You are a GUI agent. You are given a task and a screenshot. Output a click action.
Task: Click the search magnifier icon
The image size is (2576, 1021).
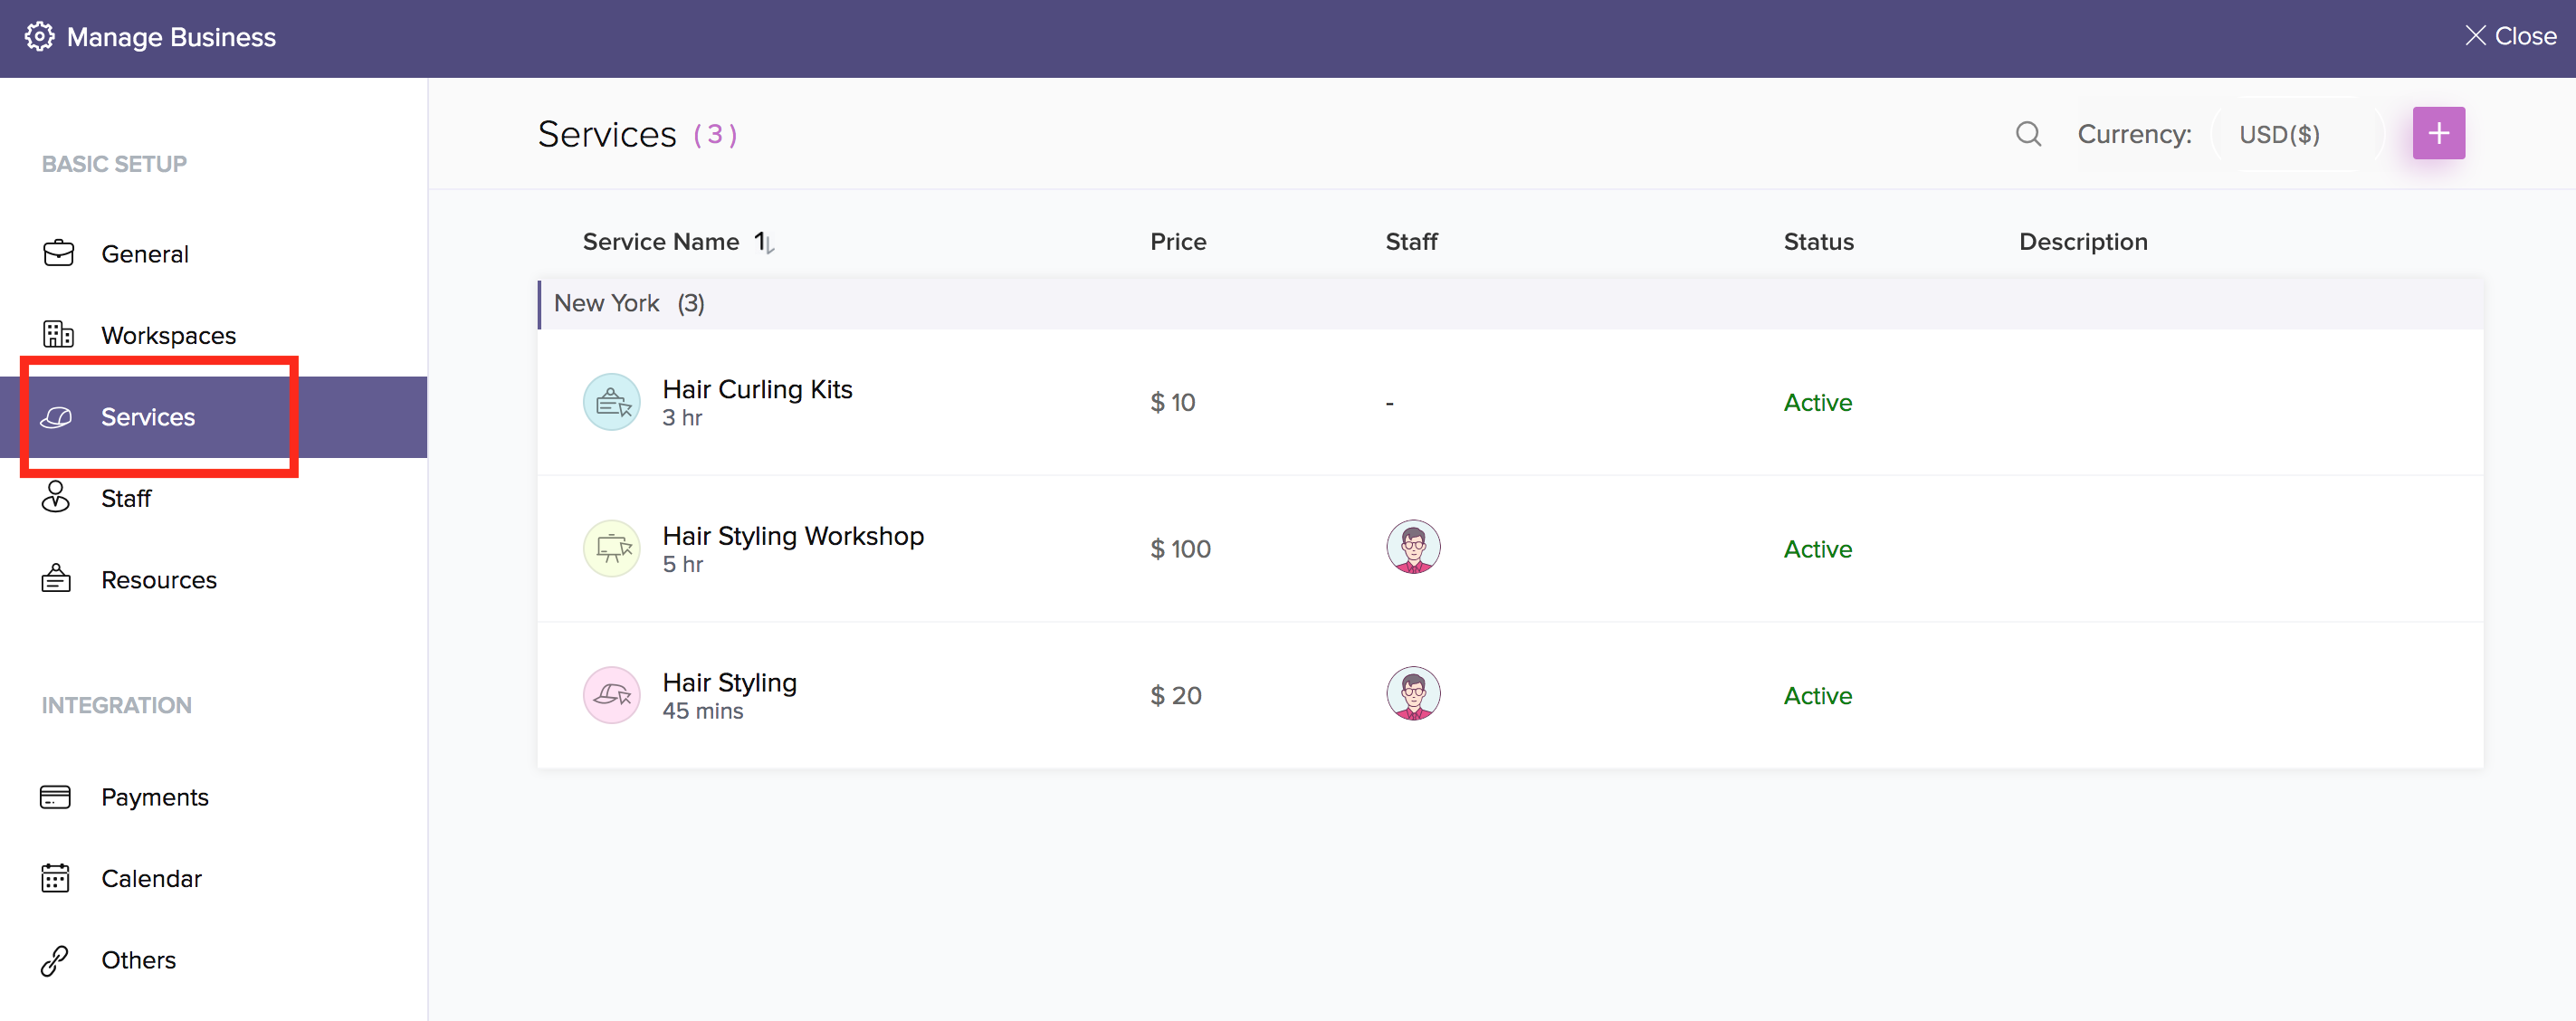click(x=2028, y=134)
